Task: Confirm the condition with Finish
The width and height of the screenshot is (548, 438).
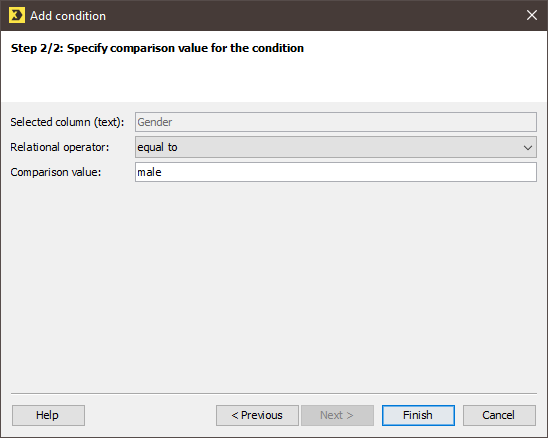Action: pos(418,415)
